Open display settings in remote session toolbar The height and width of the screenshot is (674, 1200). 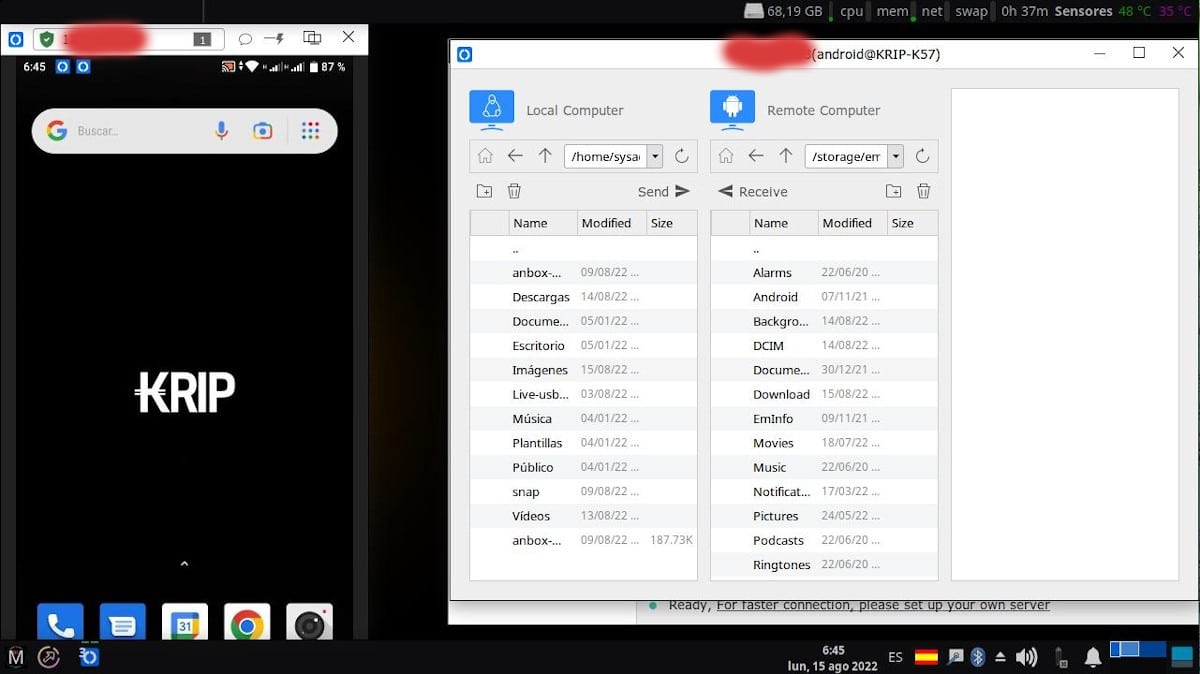tap(312, 38)
